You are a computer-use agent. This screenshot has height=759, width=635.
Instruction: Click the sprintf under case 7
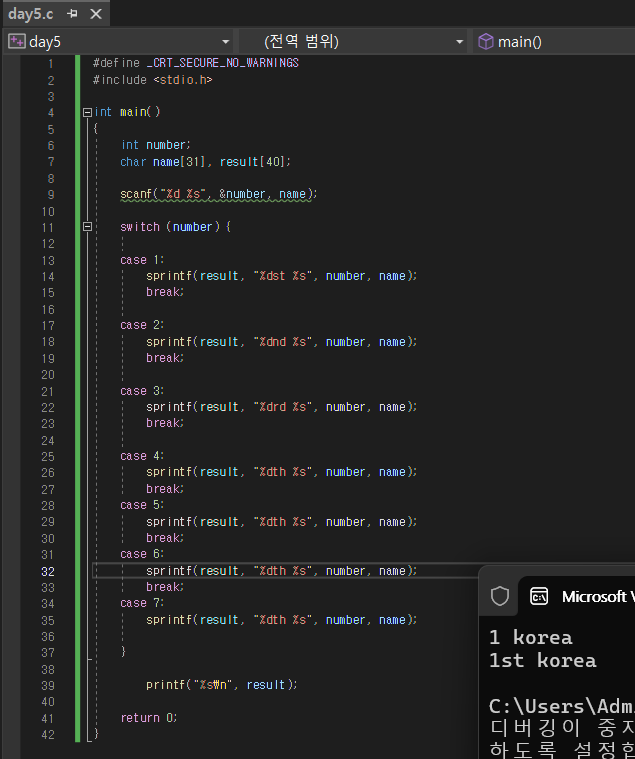pyautogui.click(x=282, y=620)
